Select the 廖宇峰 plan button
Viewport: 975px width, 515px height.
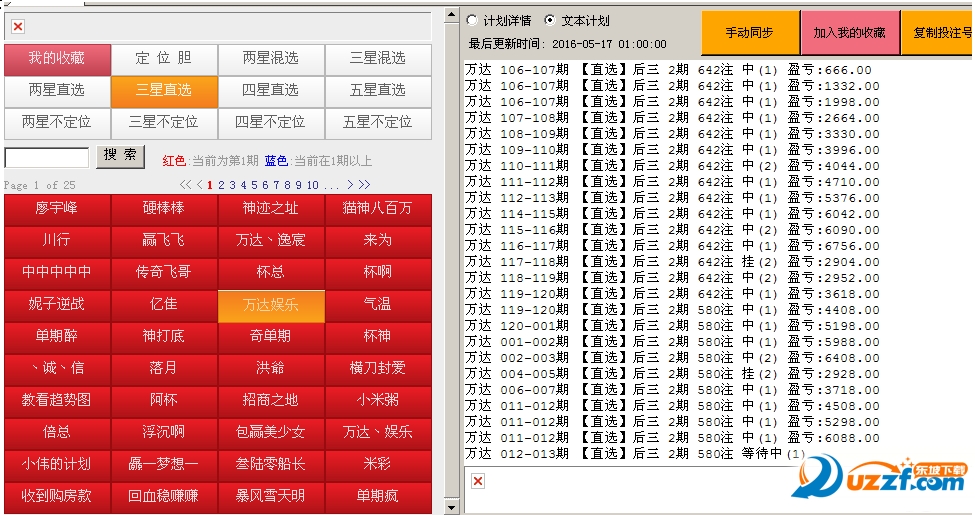click(x=57, y=208)
